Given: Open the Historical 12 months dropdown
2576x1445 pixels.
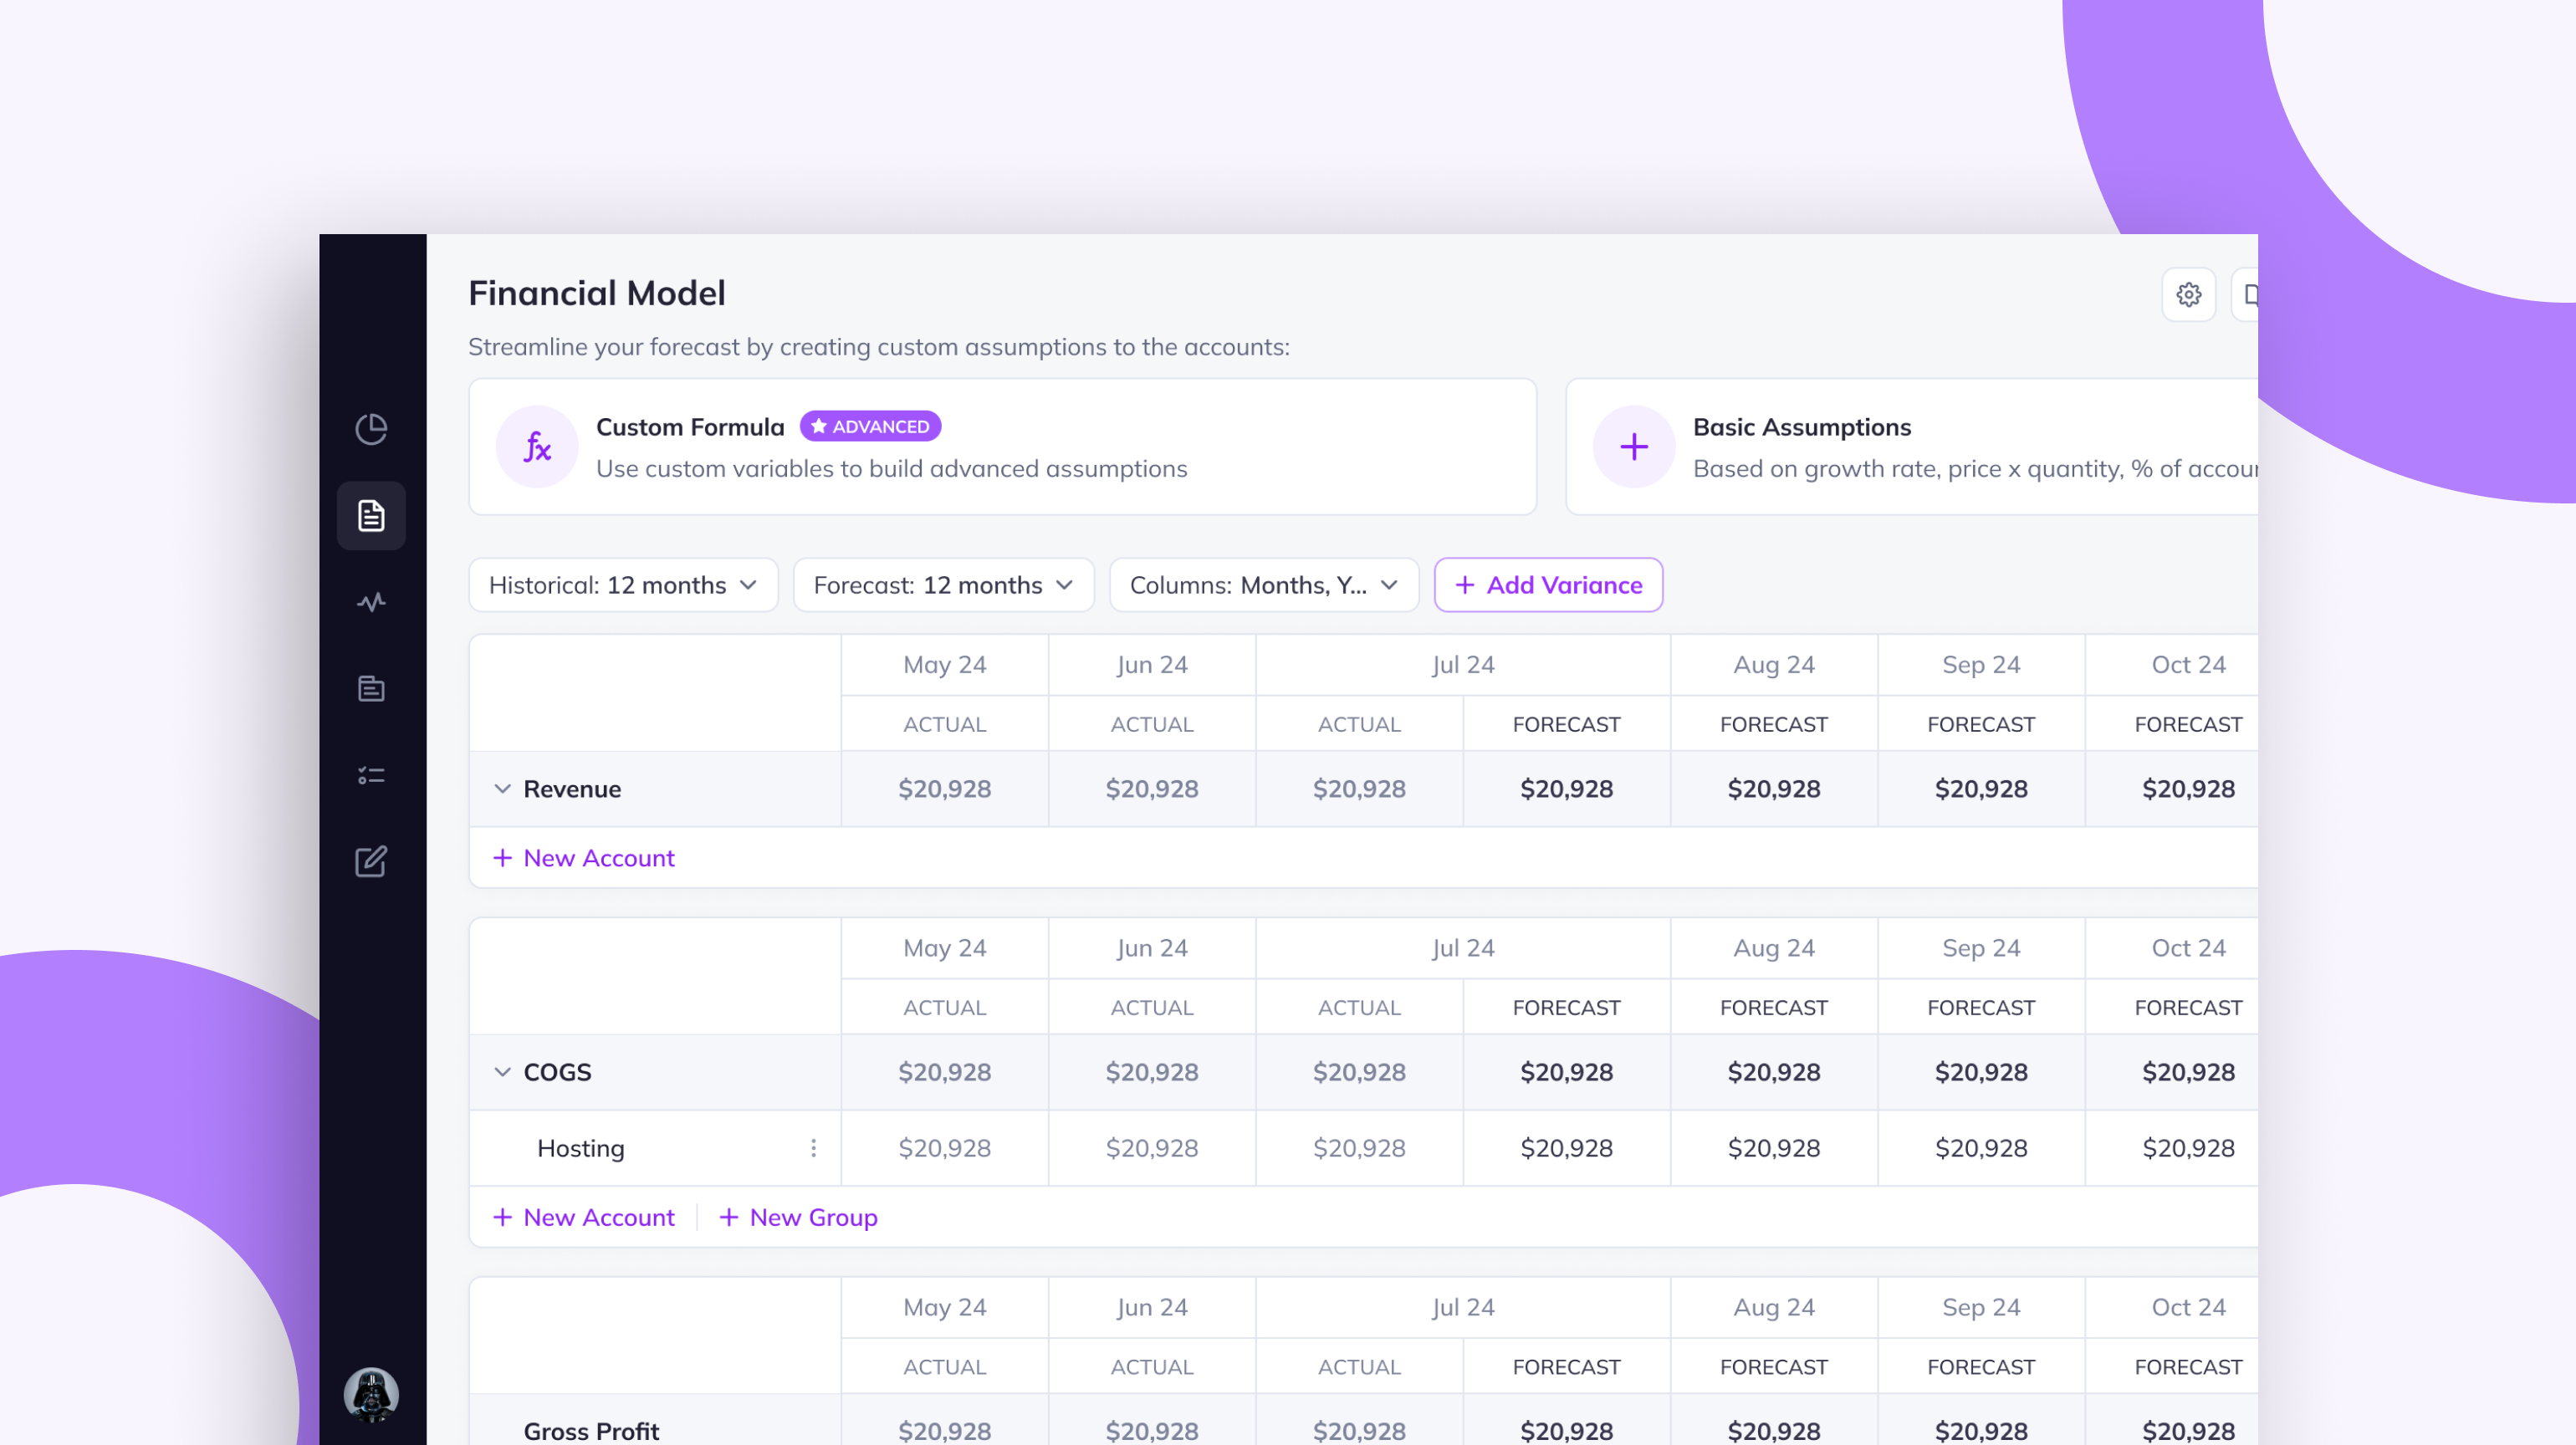Looking at the screenshot, I should [x=622, y=585].
